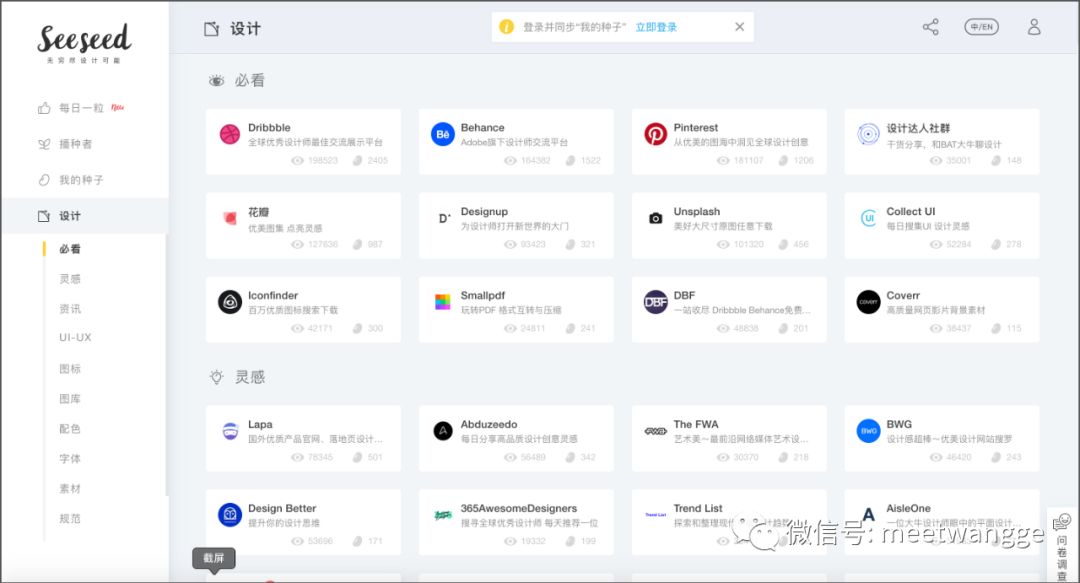Open 每日一粒 in the sidebar
Image resolution: width=1080 pixels, height=583 pixels.
tap(81, 108)
